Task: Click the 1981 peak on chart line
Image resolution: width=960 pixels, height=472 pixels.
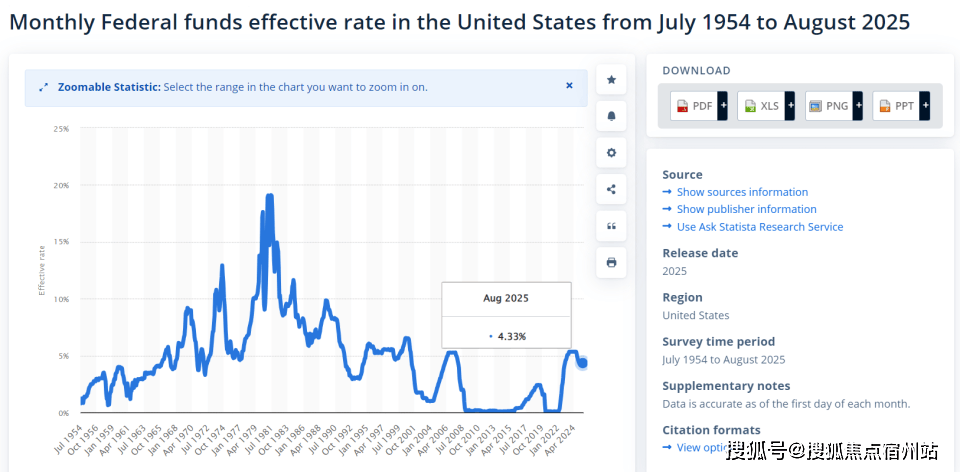Action: (x=269, y=196)
